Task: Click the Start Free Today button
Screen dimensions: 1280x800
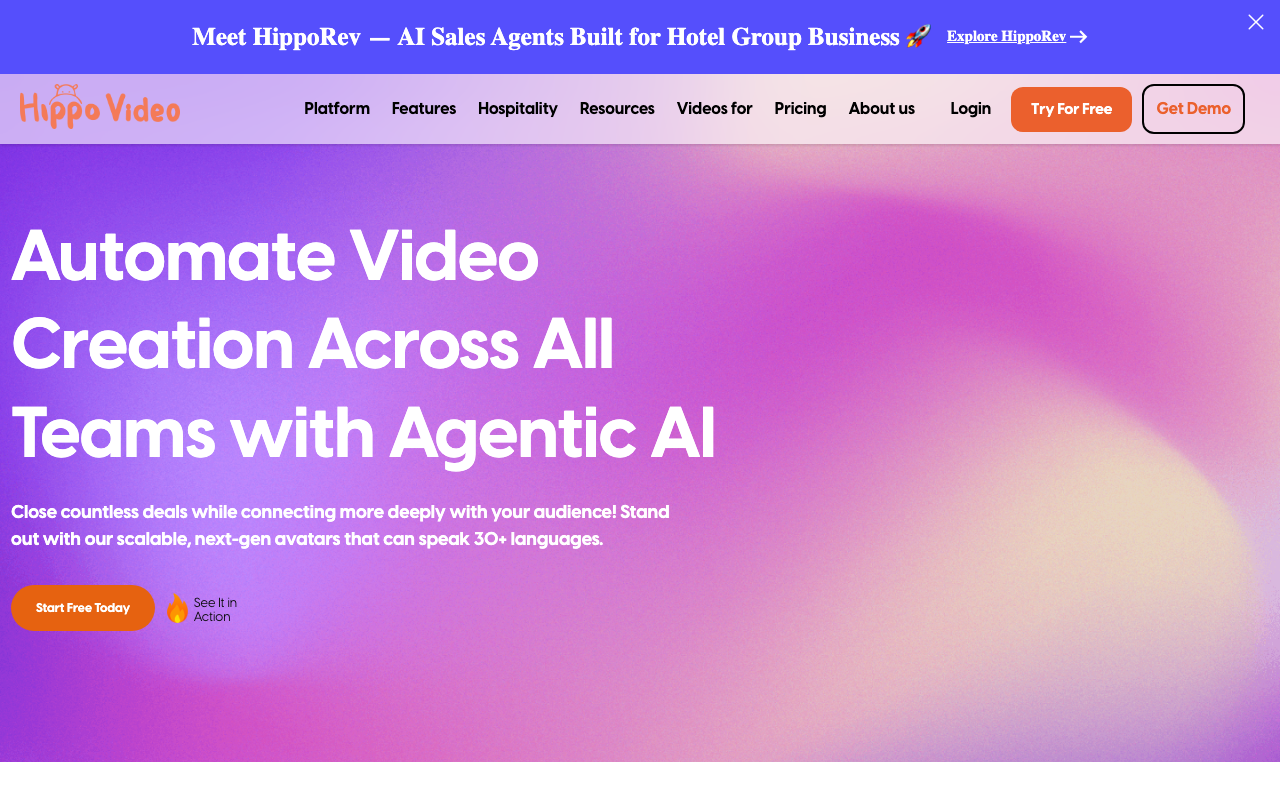Action: 83,608
